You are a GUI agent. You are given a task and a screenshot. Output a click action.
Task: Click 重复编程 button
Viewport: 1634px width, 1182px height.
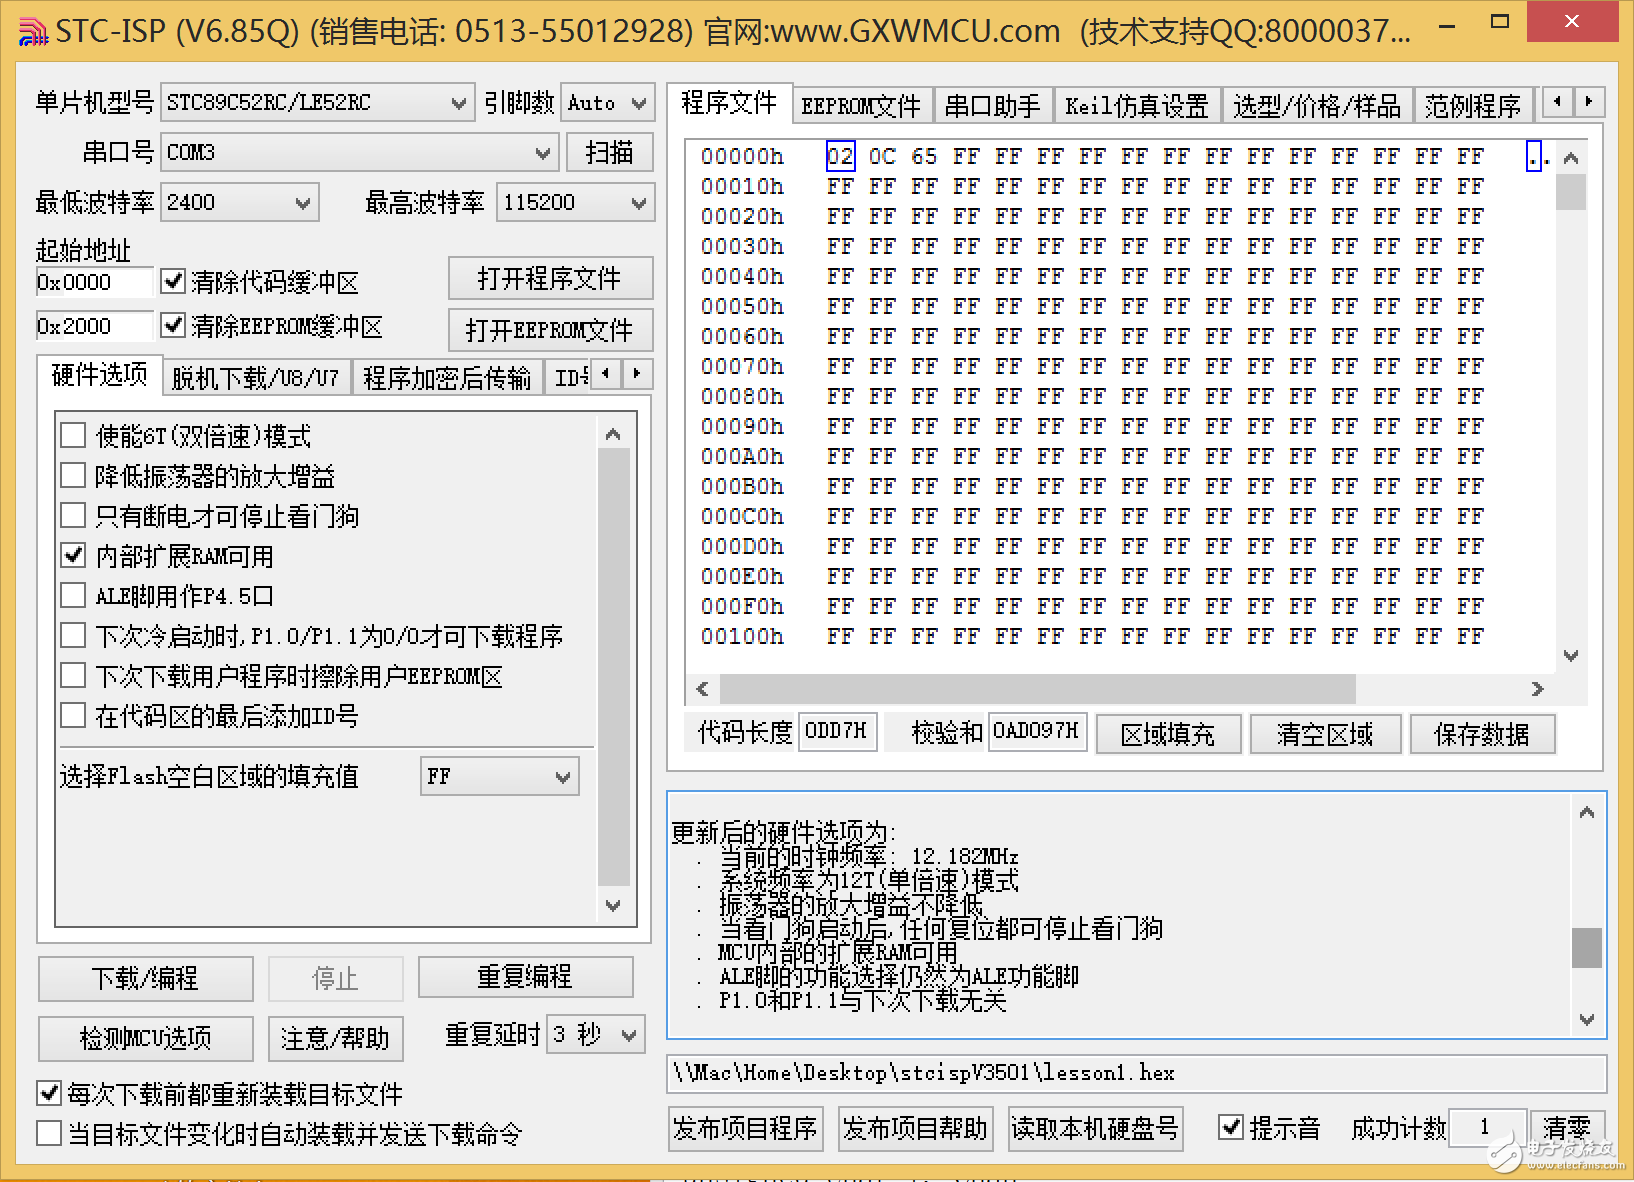525,977
